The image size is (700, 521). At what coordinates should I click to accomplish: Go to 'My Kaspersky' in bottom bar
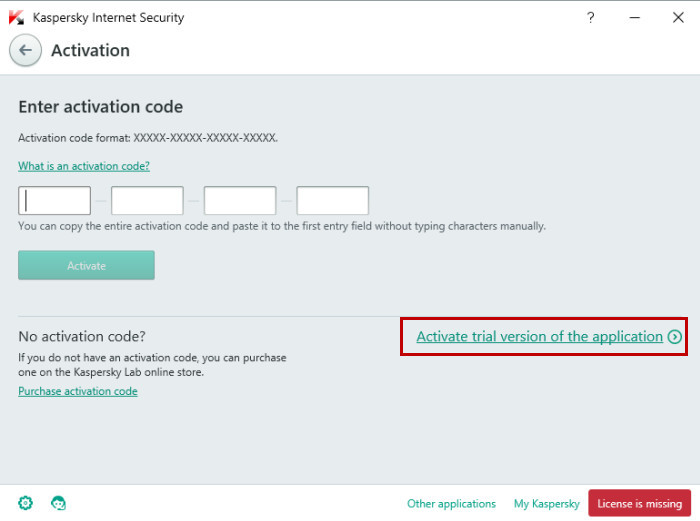[x=546, y=504]
